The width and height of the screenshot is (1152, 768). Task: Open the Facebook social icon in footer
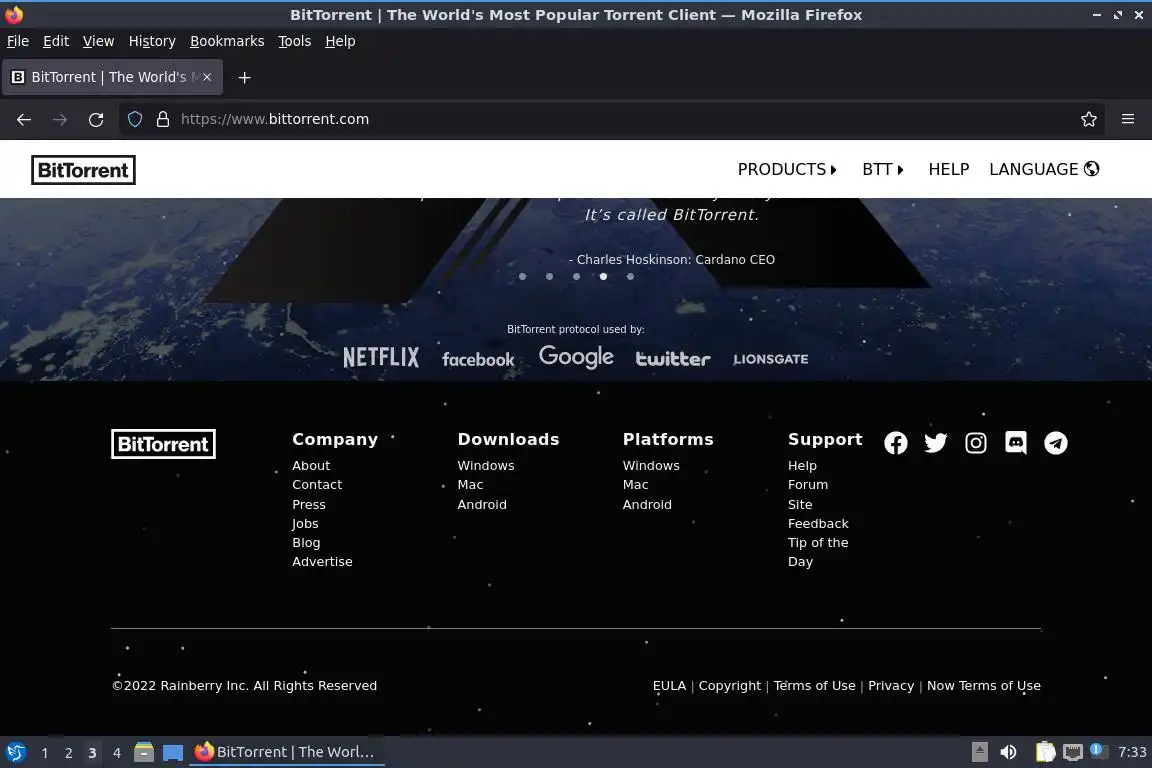896,443
